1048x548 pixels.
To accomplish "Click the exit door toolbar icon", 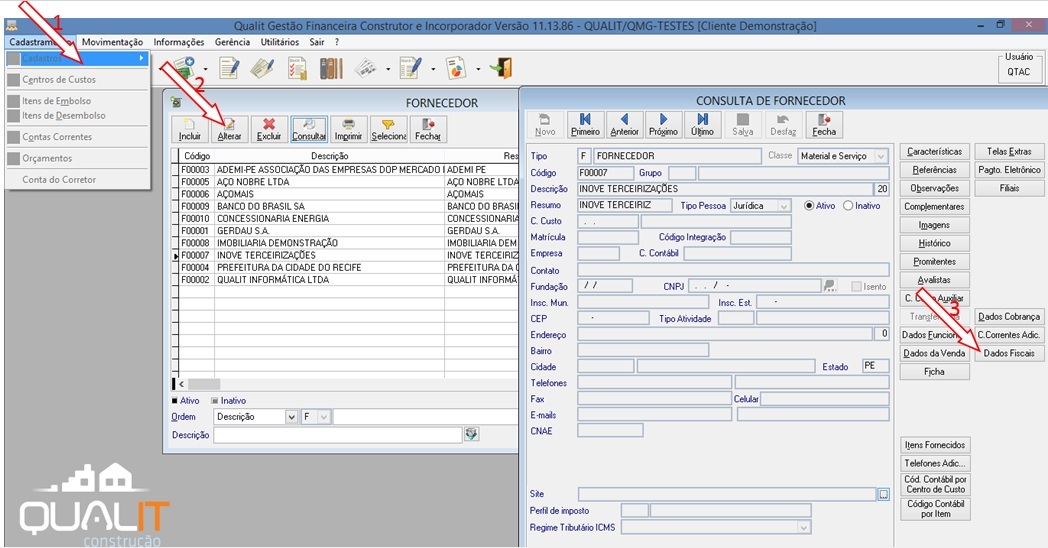I will coord(501,68).
